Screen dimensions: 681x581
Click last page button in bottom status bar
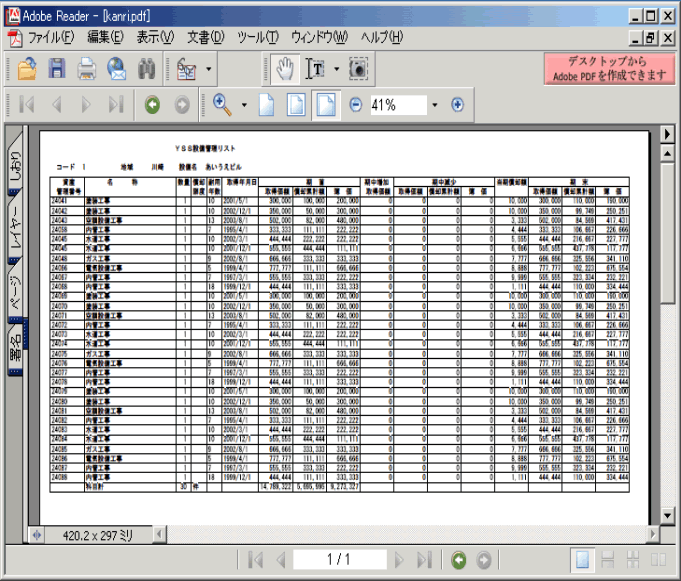424,560
